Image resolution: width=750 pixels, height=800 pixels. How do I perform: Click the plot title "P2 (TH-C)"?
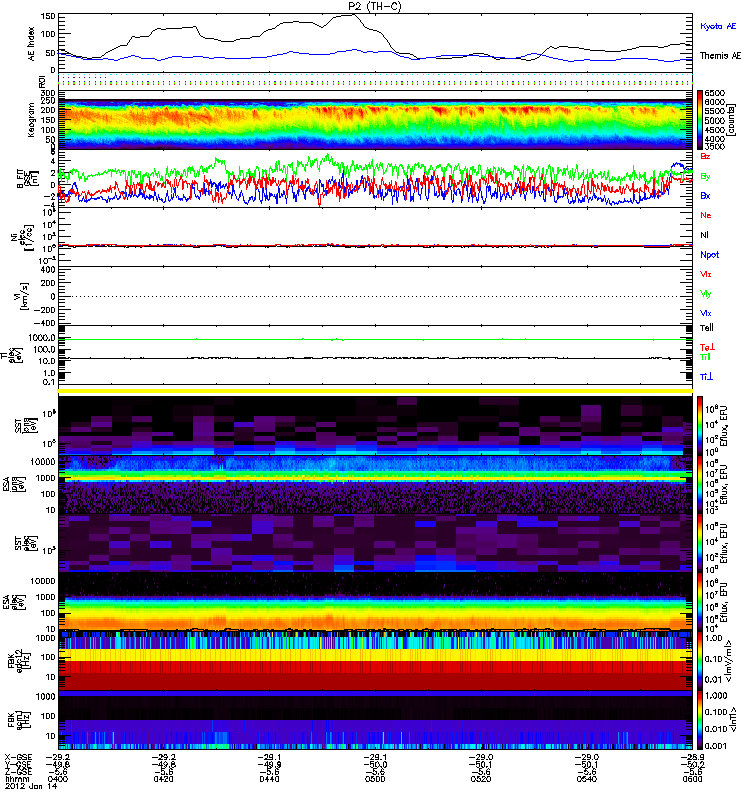375,6
